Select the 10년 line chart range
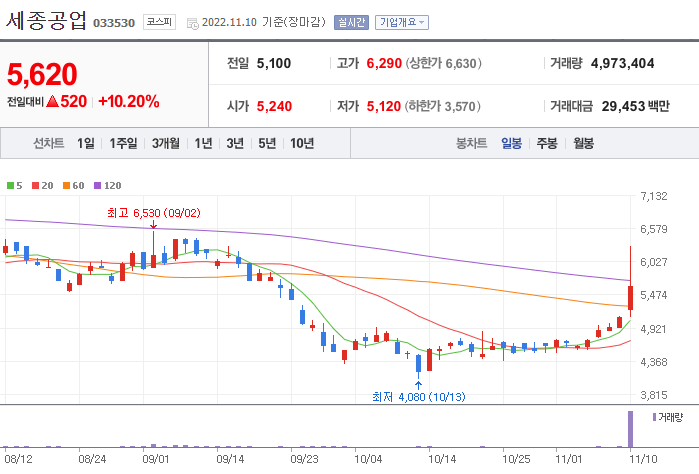This screenshot has height=474, width=699. tap(302, 143)
